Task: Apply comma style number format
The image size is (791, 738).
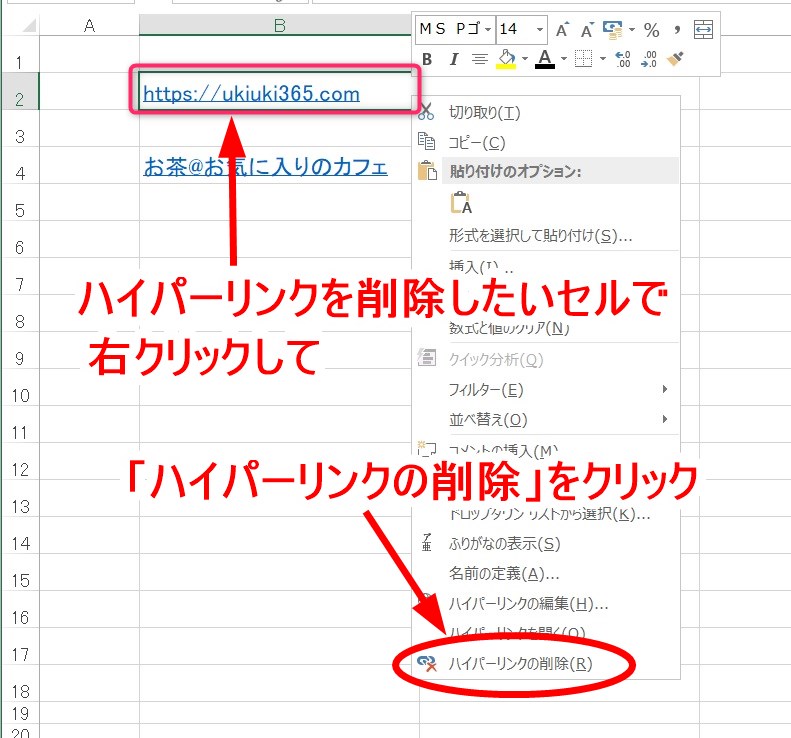Action: click(677, 30)
